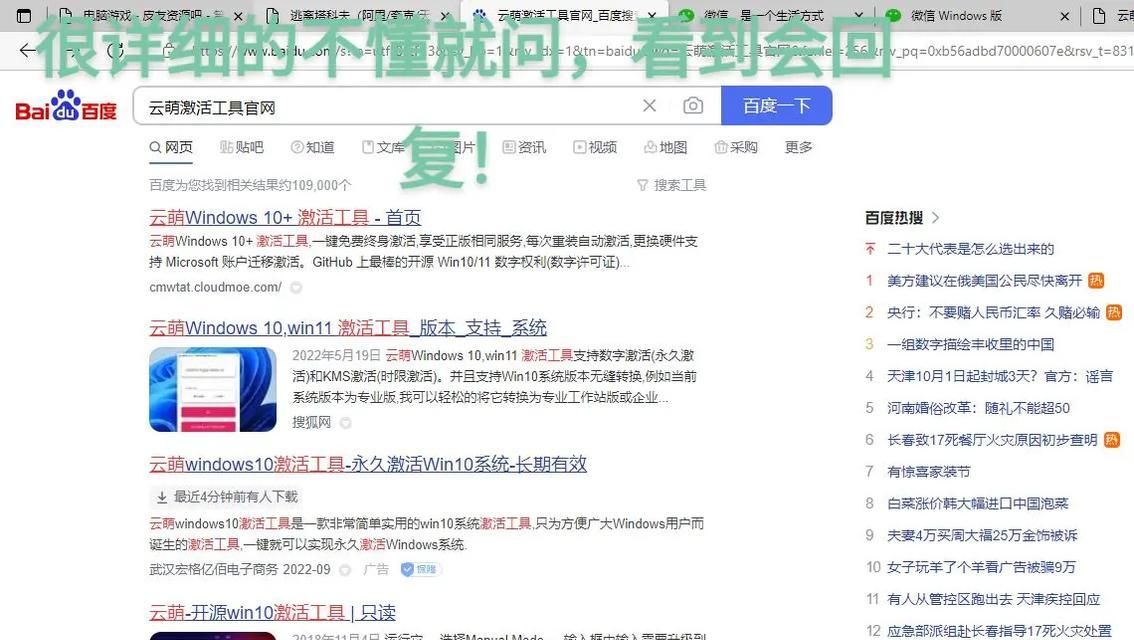Open the Baidu logo homepage link
The height and width of the screenshot is (640, 1134).
[66, 106]
